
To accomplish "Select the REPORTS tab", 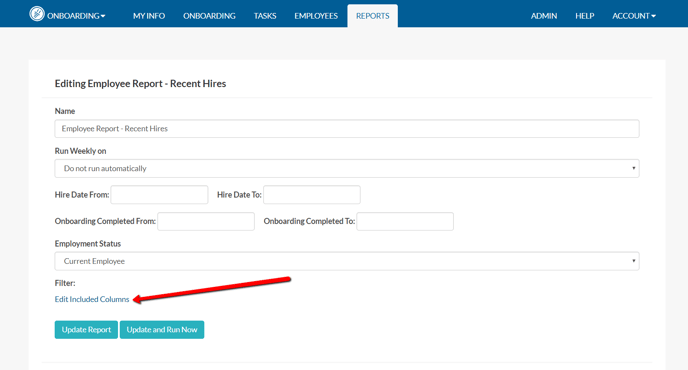I will [x=373, y=16].
